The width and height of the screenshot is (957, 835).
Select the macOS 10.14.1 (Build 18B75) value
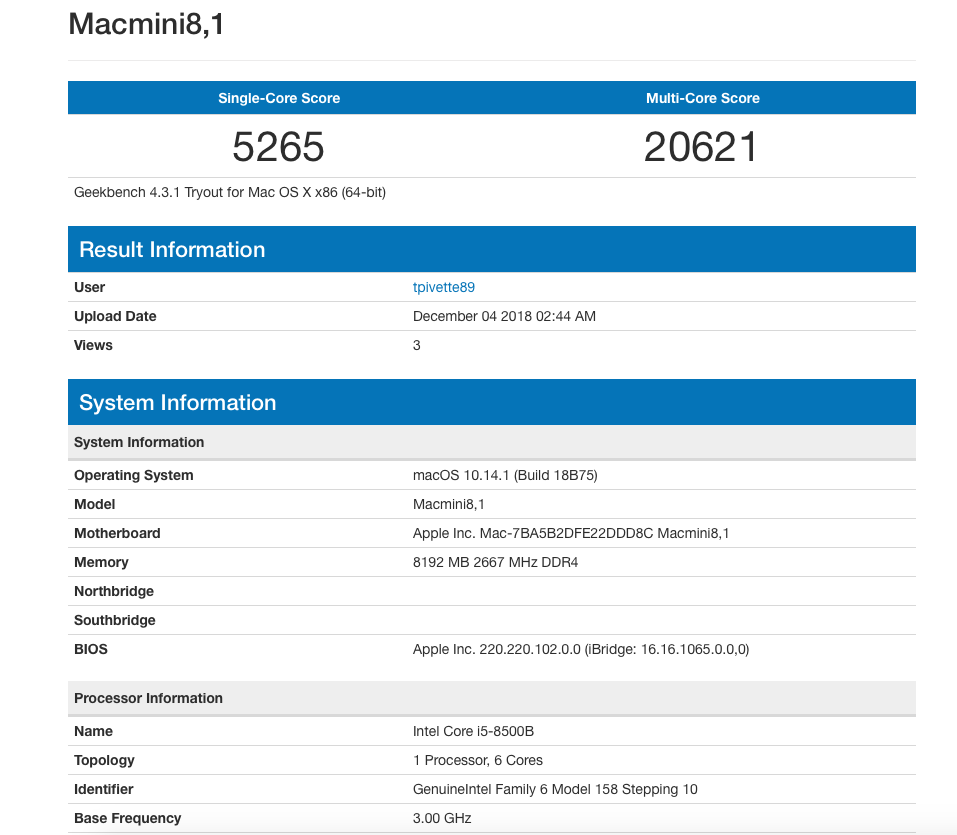(505, 475)
